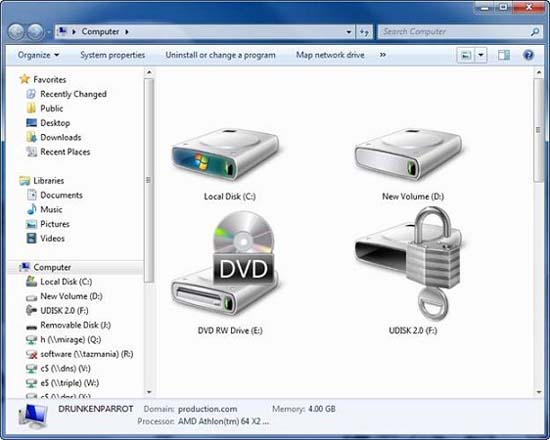The height and width of the screenshot is (440, 550).
Task: Click the Public folder icon in Favorites
Action: pyautogui.click(x=31, y=108)
